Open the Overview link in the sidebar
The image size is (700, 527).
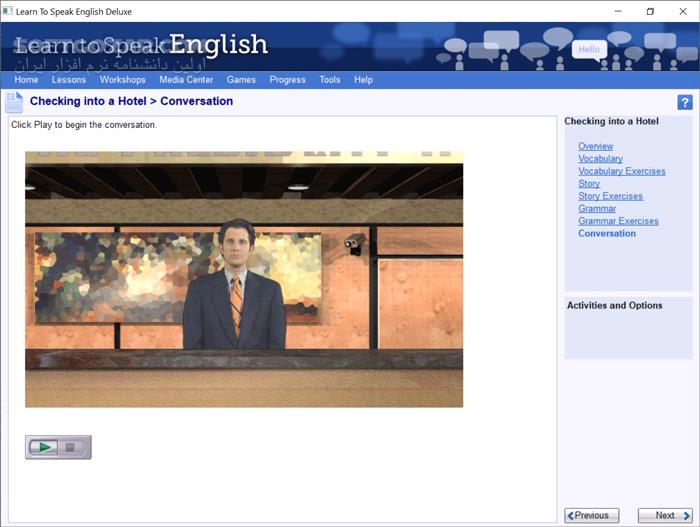tap(596, 146)
